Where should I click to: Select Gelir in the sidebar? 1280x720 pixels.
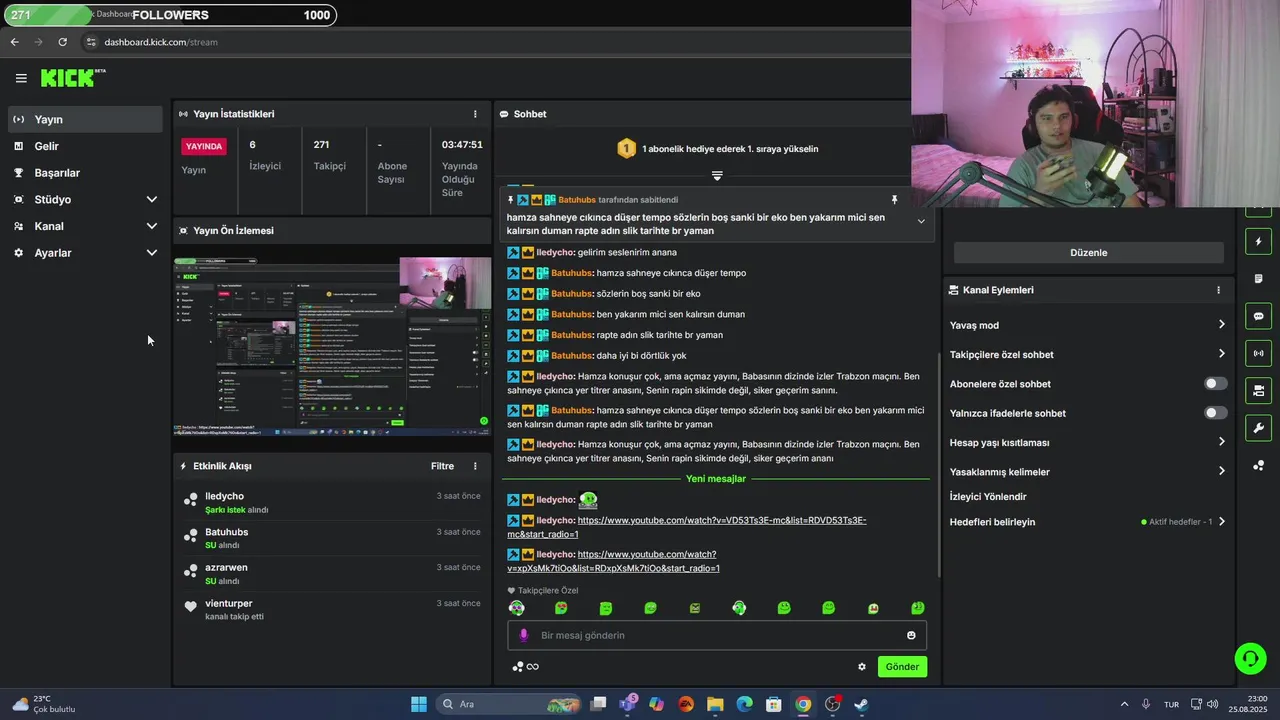click(x=85, y=146)
